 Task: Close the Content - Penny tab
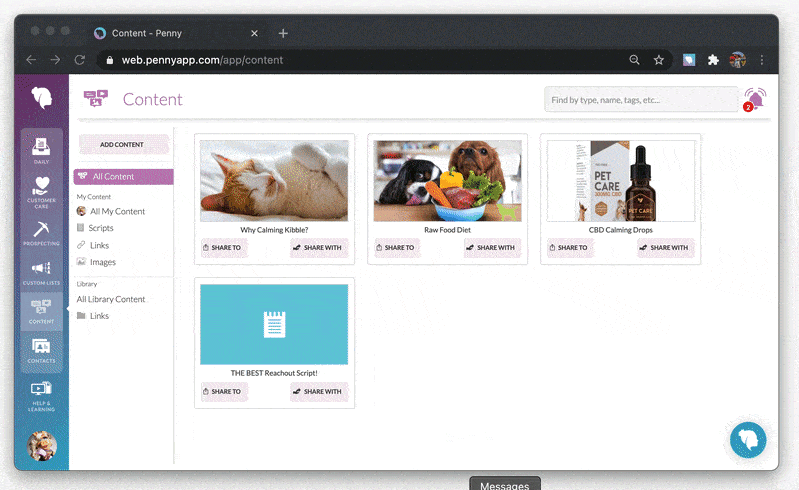(x=254, y=33)
